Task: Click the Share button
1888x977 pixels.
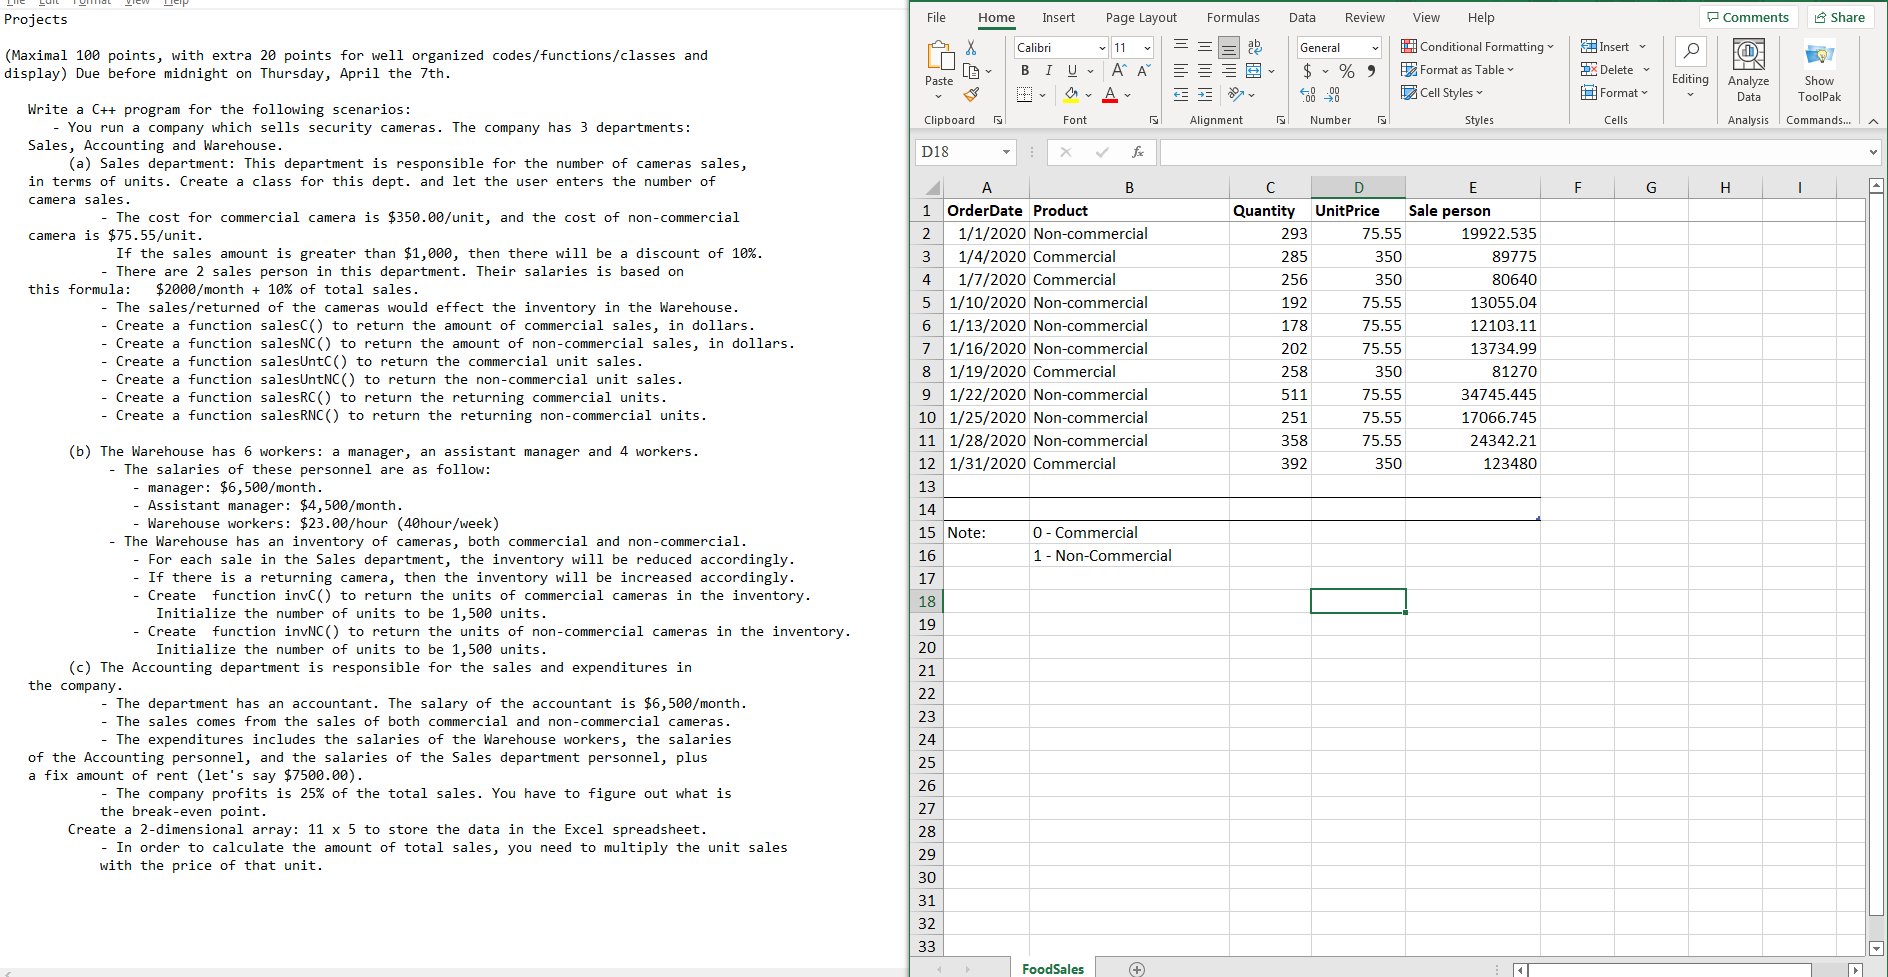Action: [x=1839, y=17]
